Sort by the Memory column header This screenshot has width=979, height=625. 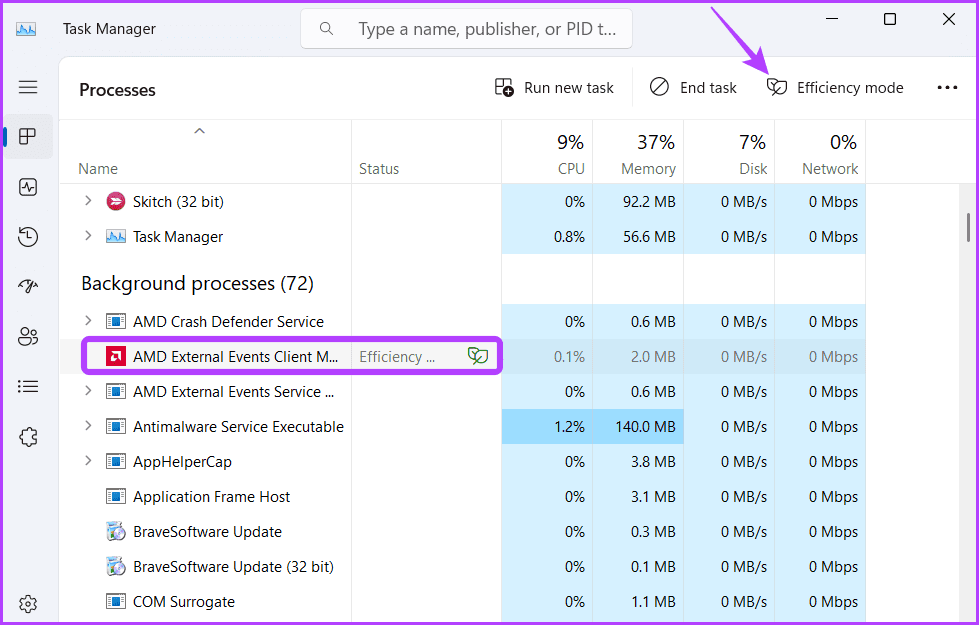[x=638, y=152]
